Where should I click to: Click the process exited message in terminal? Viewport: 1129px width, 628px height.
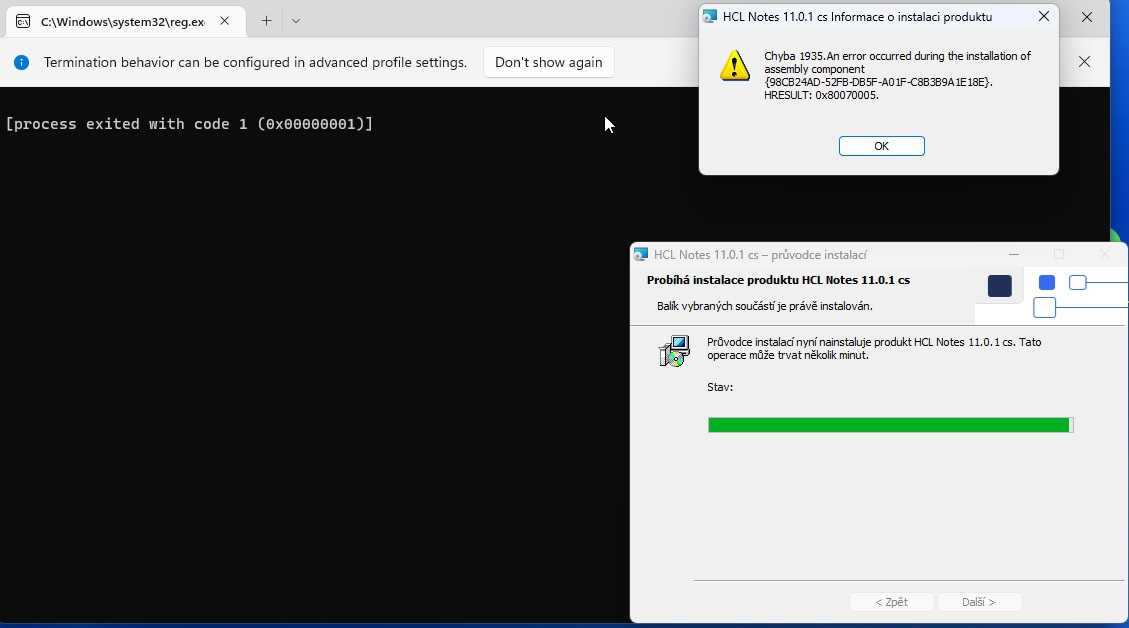(189, 124)
